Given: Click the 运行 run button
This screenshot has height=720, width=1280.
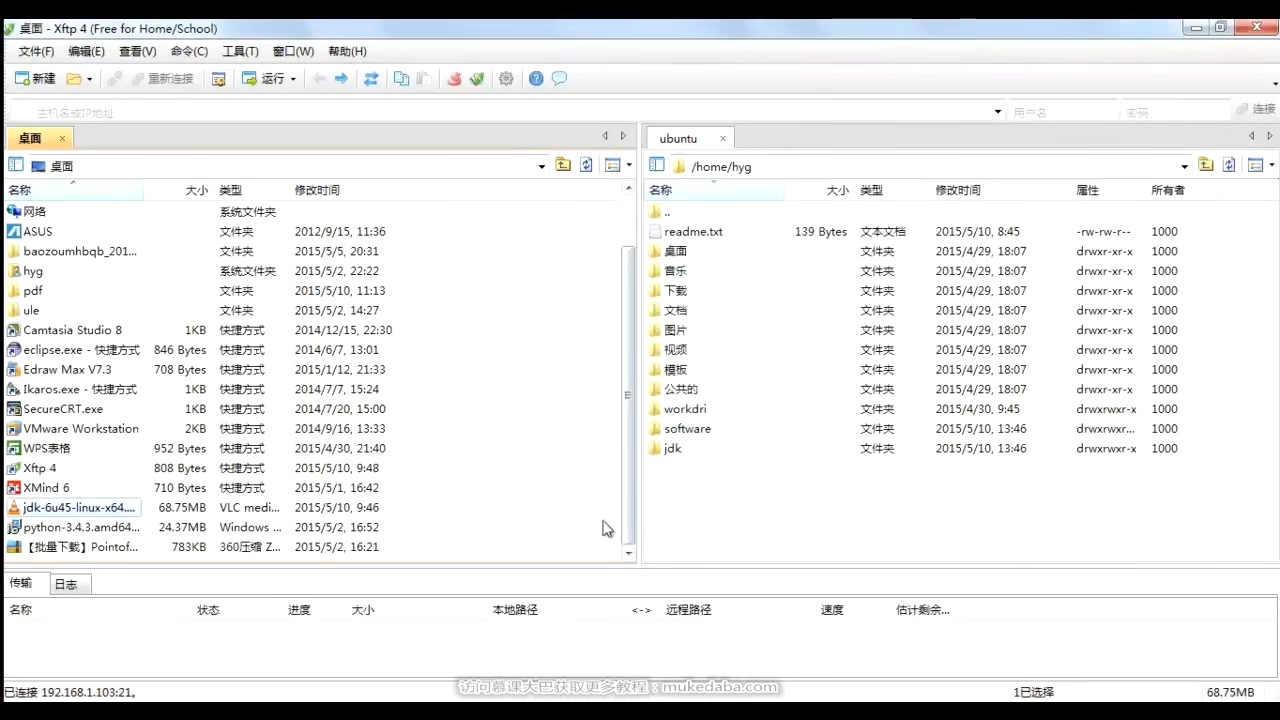Looking at the screenshot, I should tap(263, 79).
